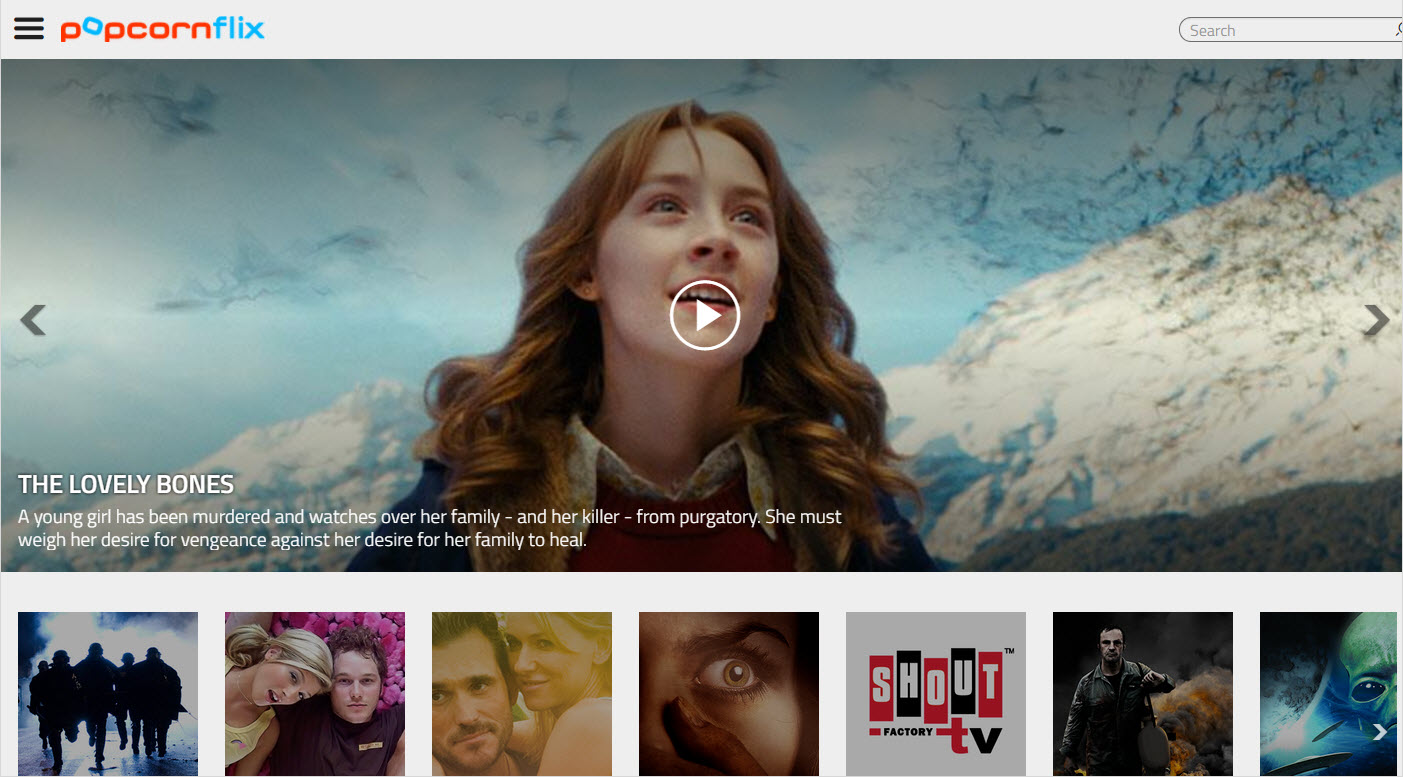Open the man with explosion thumbnail
This screenshot has width=1403, height=777.
pos(1143,694)
